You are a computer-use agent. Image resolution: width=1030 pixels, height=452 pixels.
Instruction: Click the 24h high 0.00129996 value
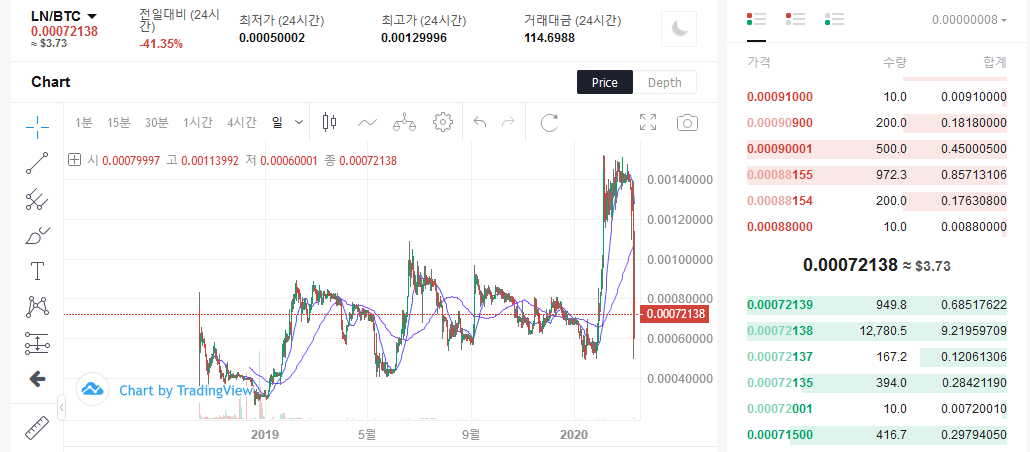pyautogui.click(x=414, y=38)
